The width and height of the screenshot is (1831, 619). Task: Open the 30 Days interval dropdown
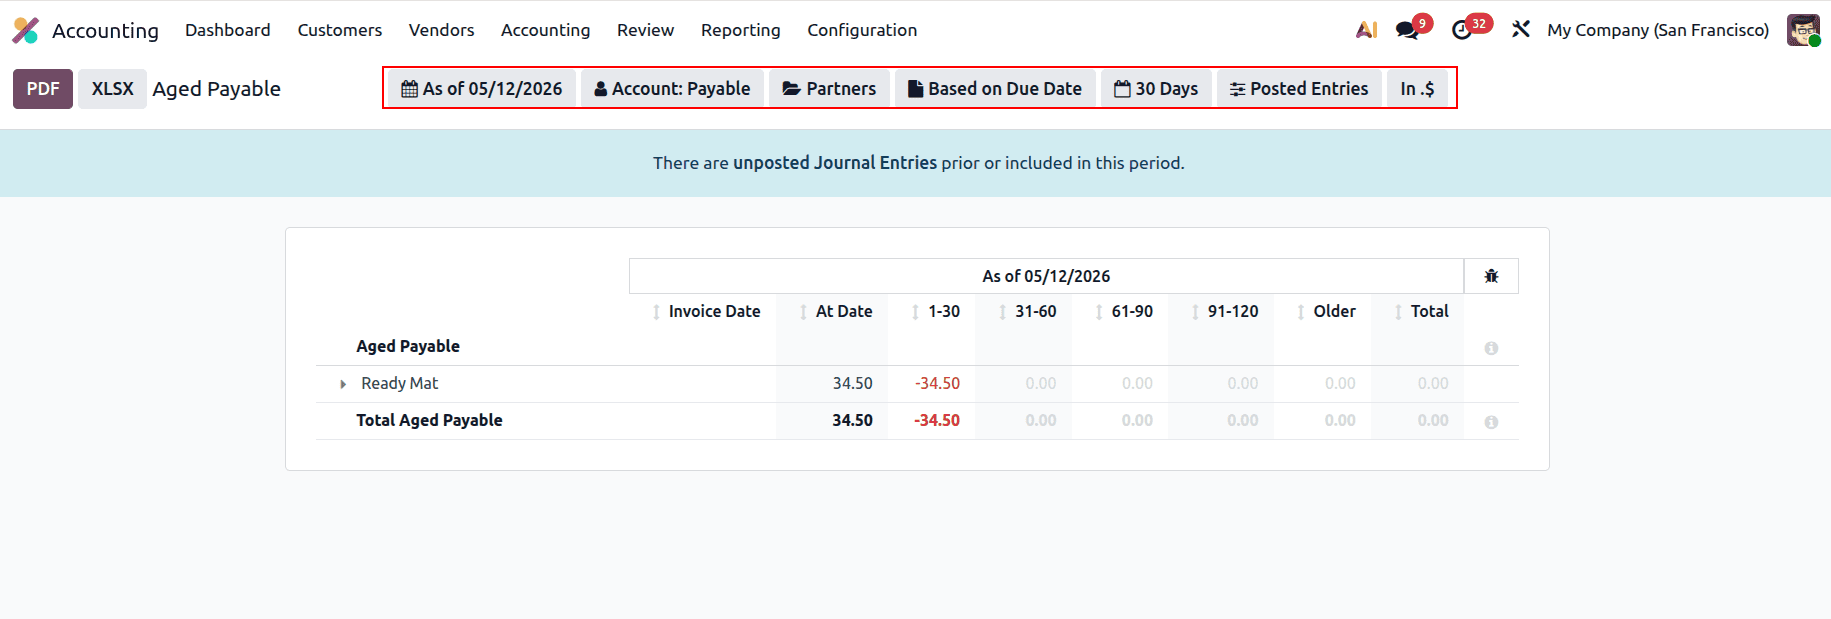point(1156,89)
